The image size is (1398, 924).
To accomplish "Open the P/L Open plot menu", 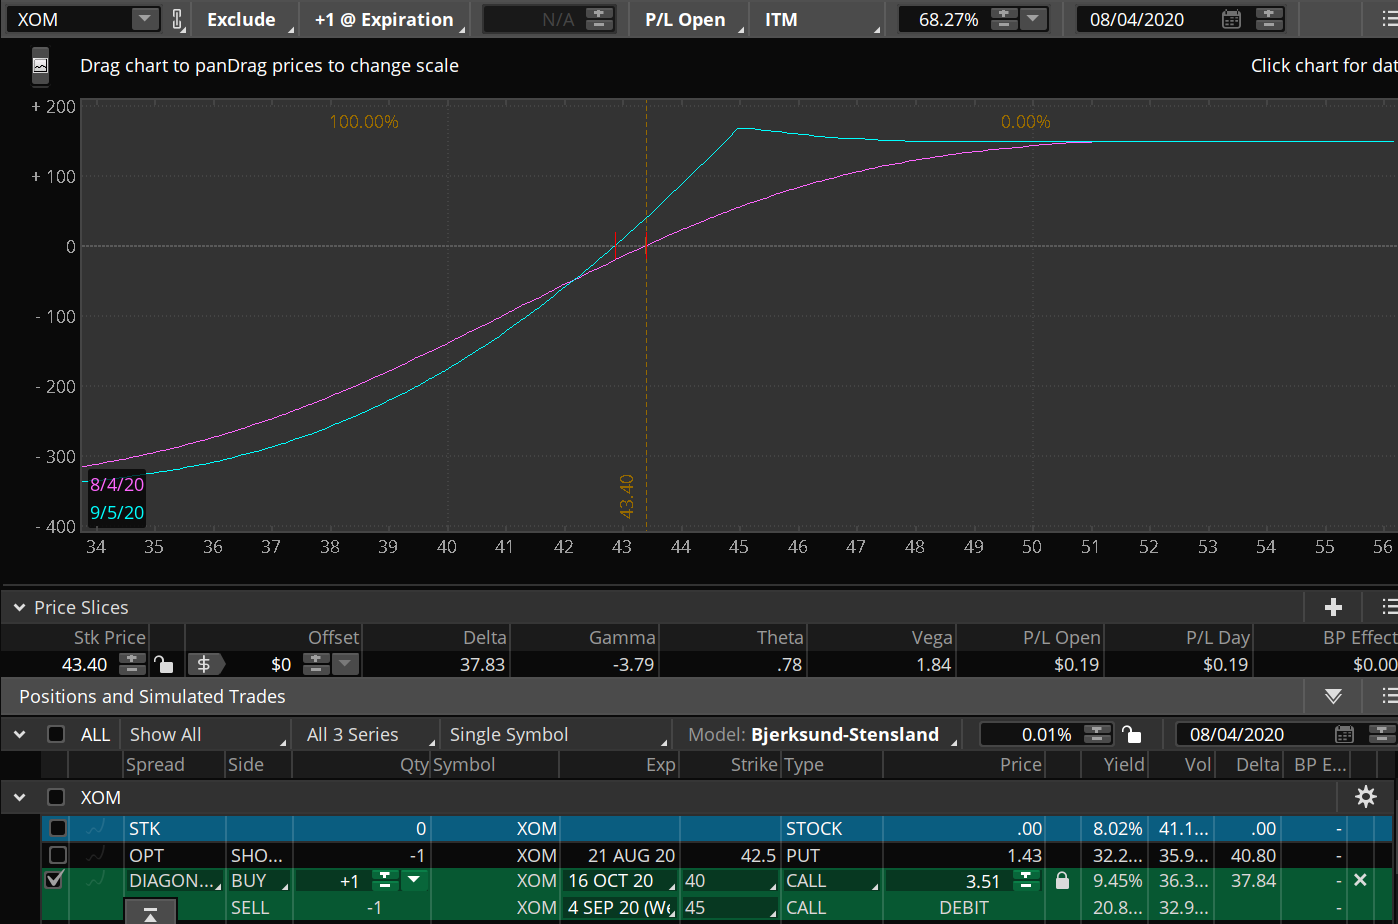I will click(x=689, y=19).
